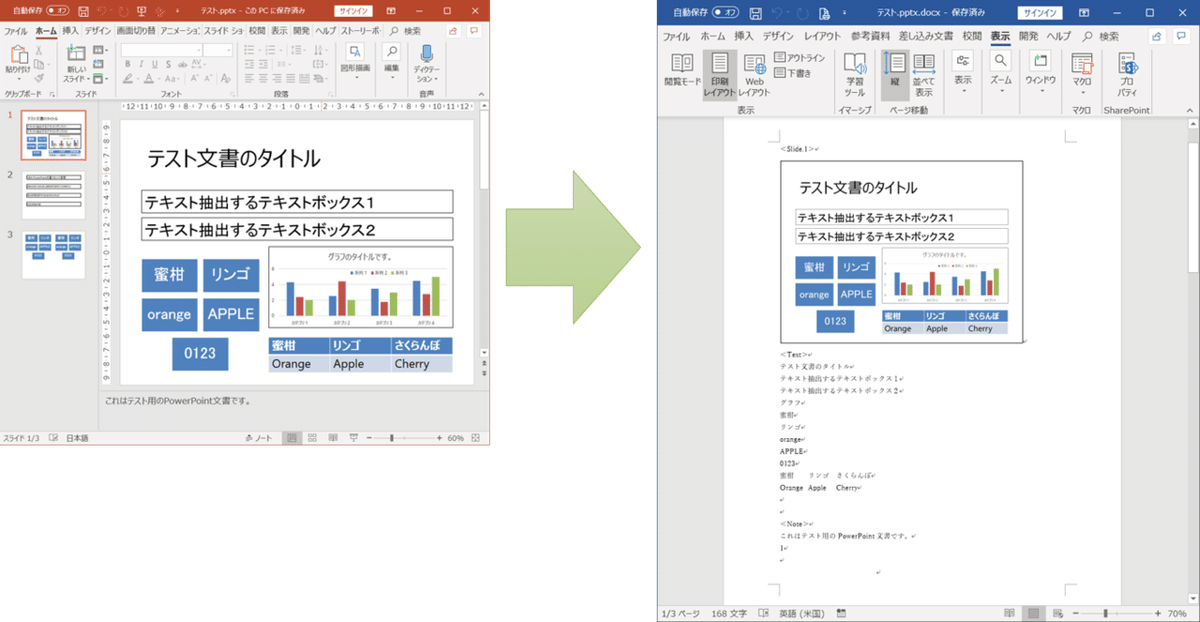Open slide layout dropdown in PowerPoint Slides group
The width and height of the screenshot is (1200, 622).
[99, 48]
